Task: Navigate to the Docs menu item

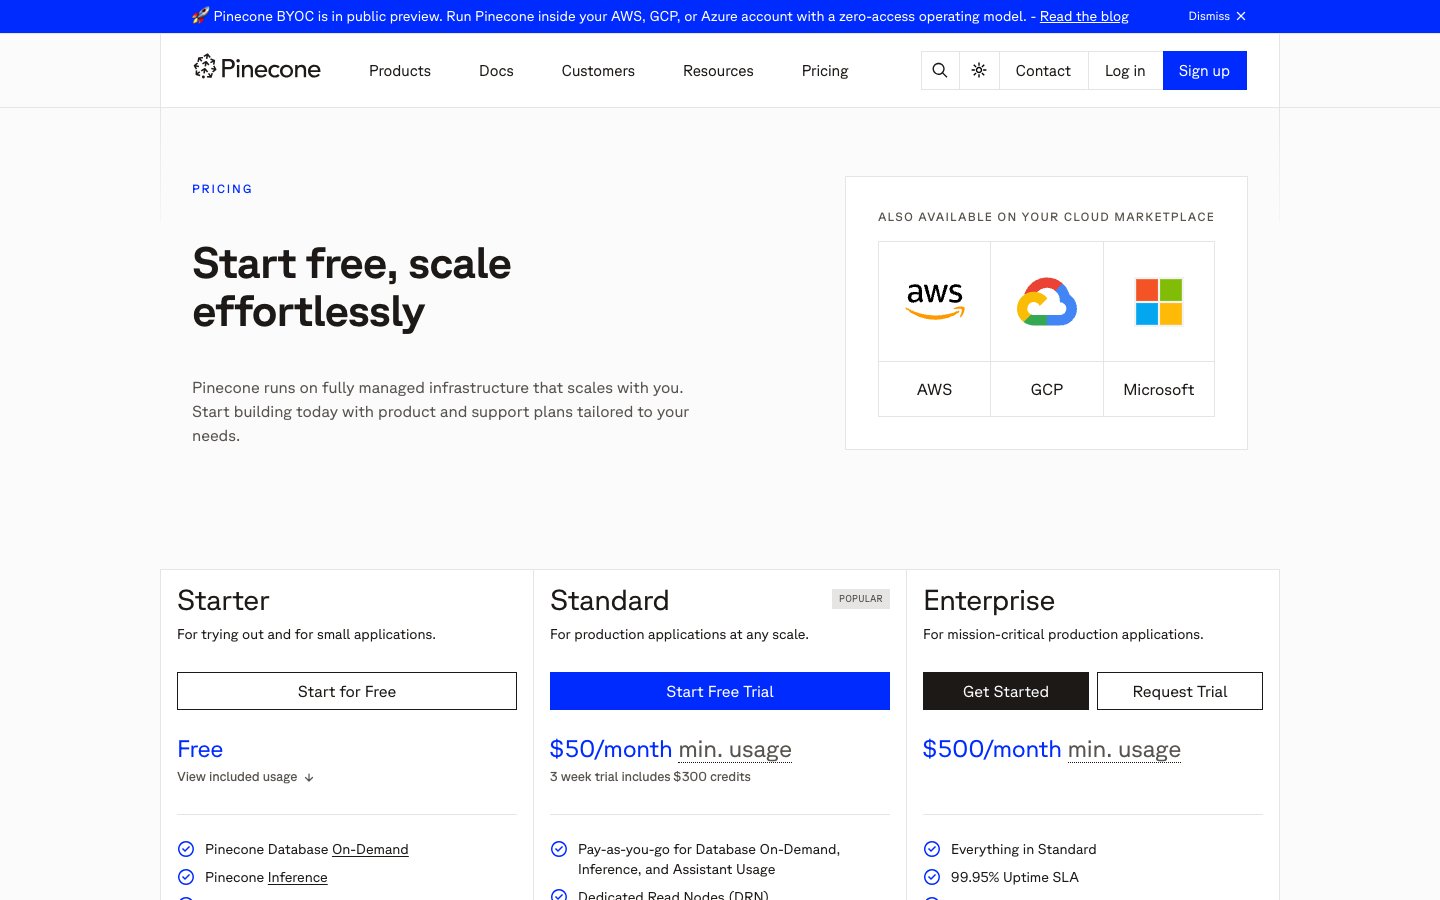Action: pos(496,70)
